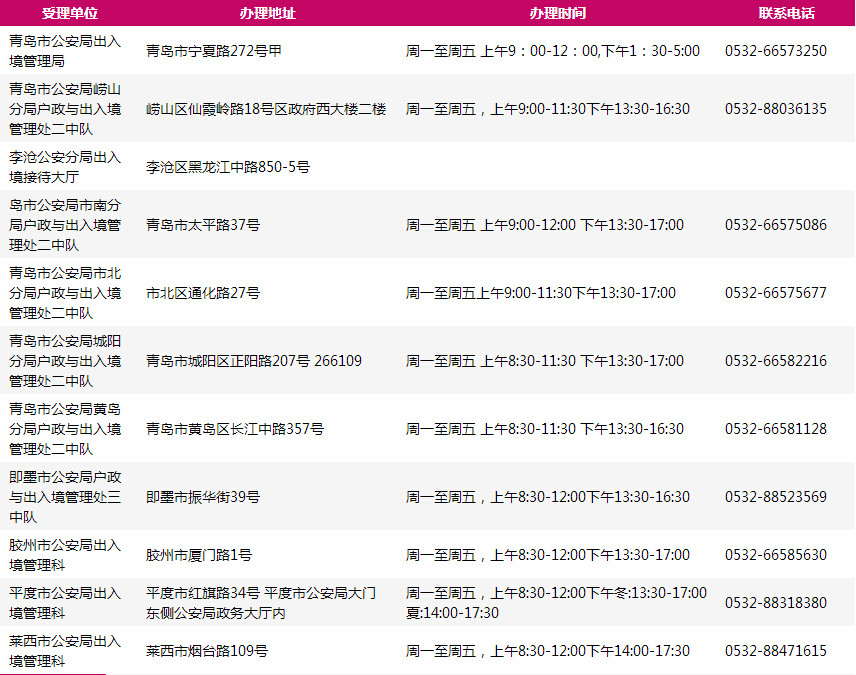This screenshot has height=675, width=856.
Task: Select hours 上午8:30-11:30 下午13:30-16:30
Action: click(582, 429)
